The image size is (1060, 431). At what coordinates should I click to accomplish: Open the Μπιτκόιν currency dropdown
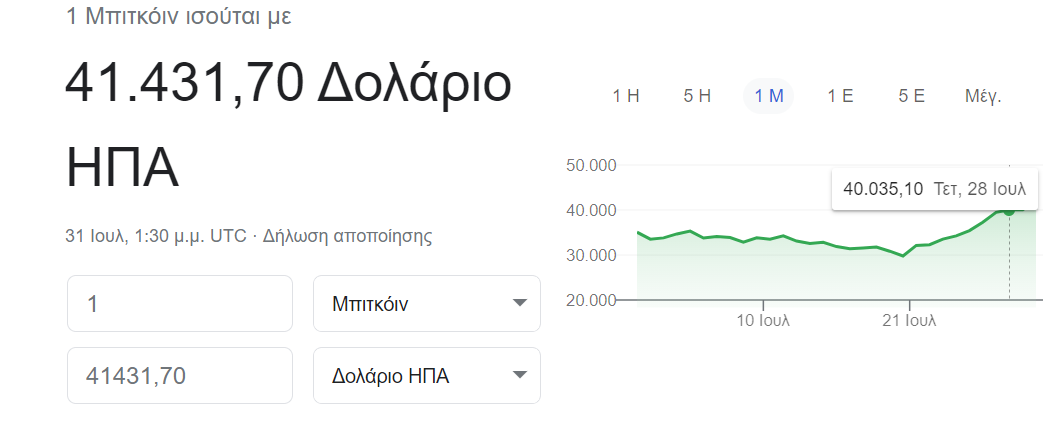[x=427, y=303]
